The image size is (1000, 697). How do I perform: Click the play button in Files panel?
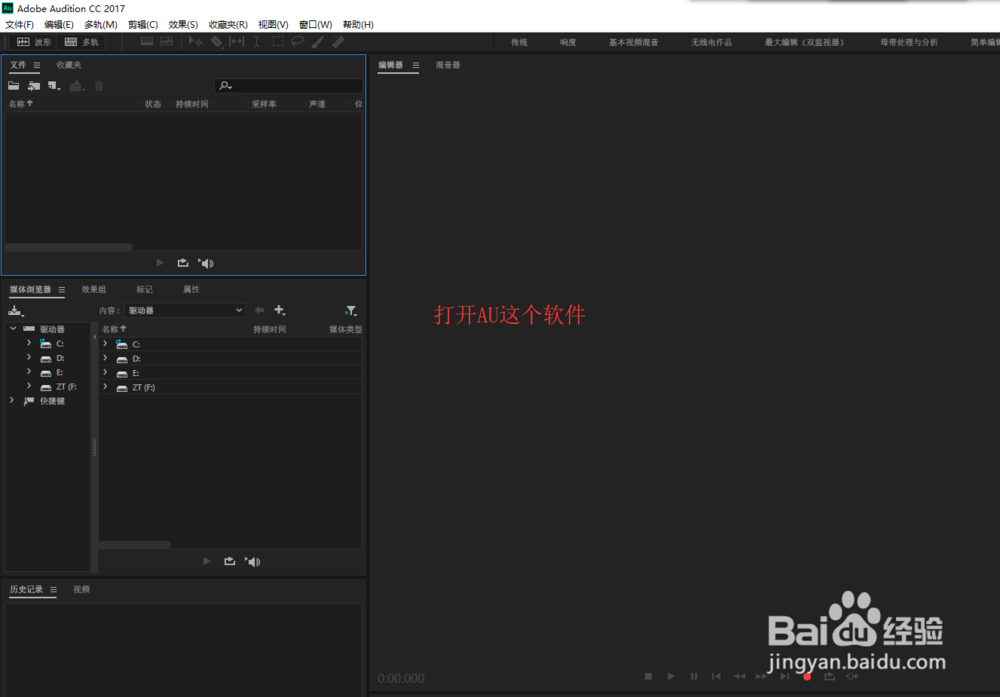point(160,263)
